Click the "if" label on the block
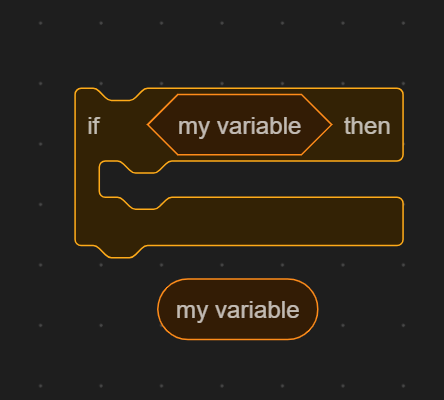 coord(93,126)
